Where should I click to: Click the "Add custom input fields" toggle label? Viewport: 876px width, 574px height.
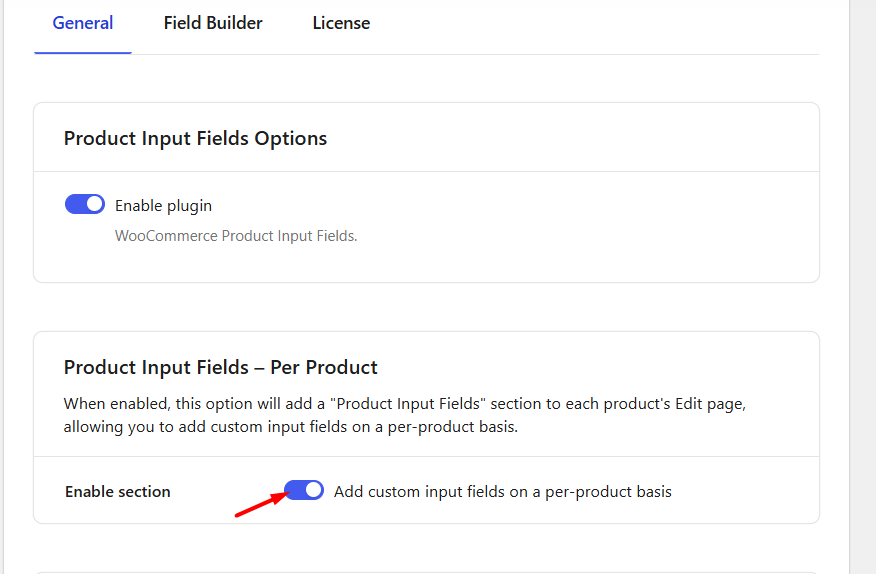pyautogui.click(x=502, y=491)
